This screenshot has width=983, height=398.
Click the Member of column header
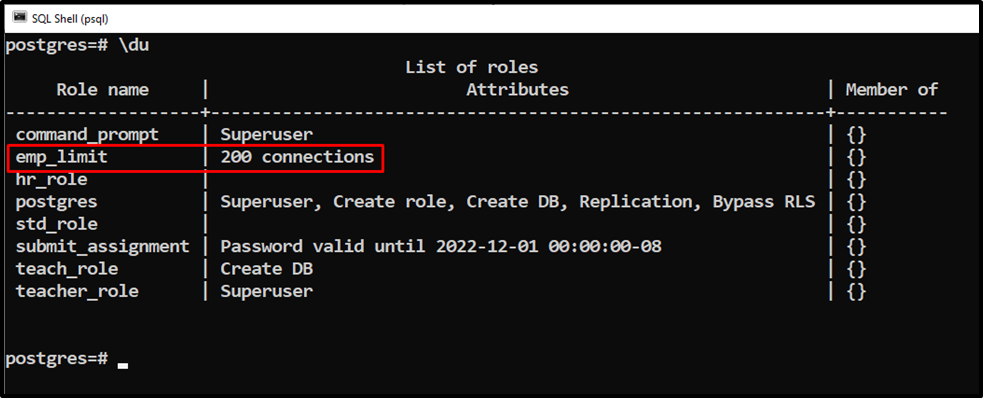click(891, 90)
